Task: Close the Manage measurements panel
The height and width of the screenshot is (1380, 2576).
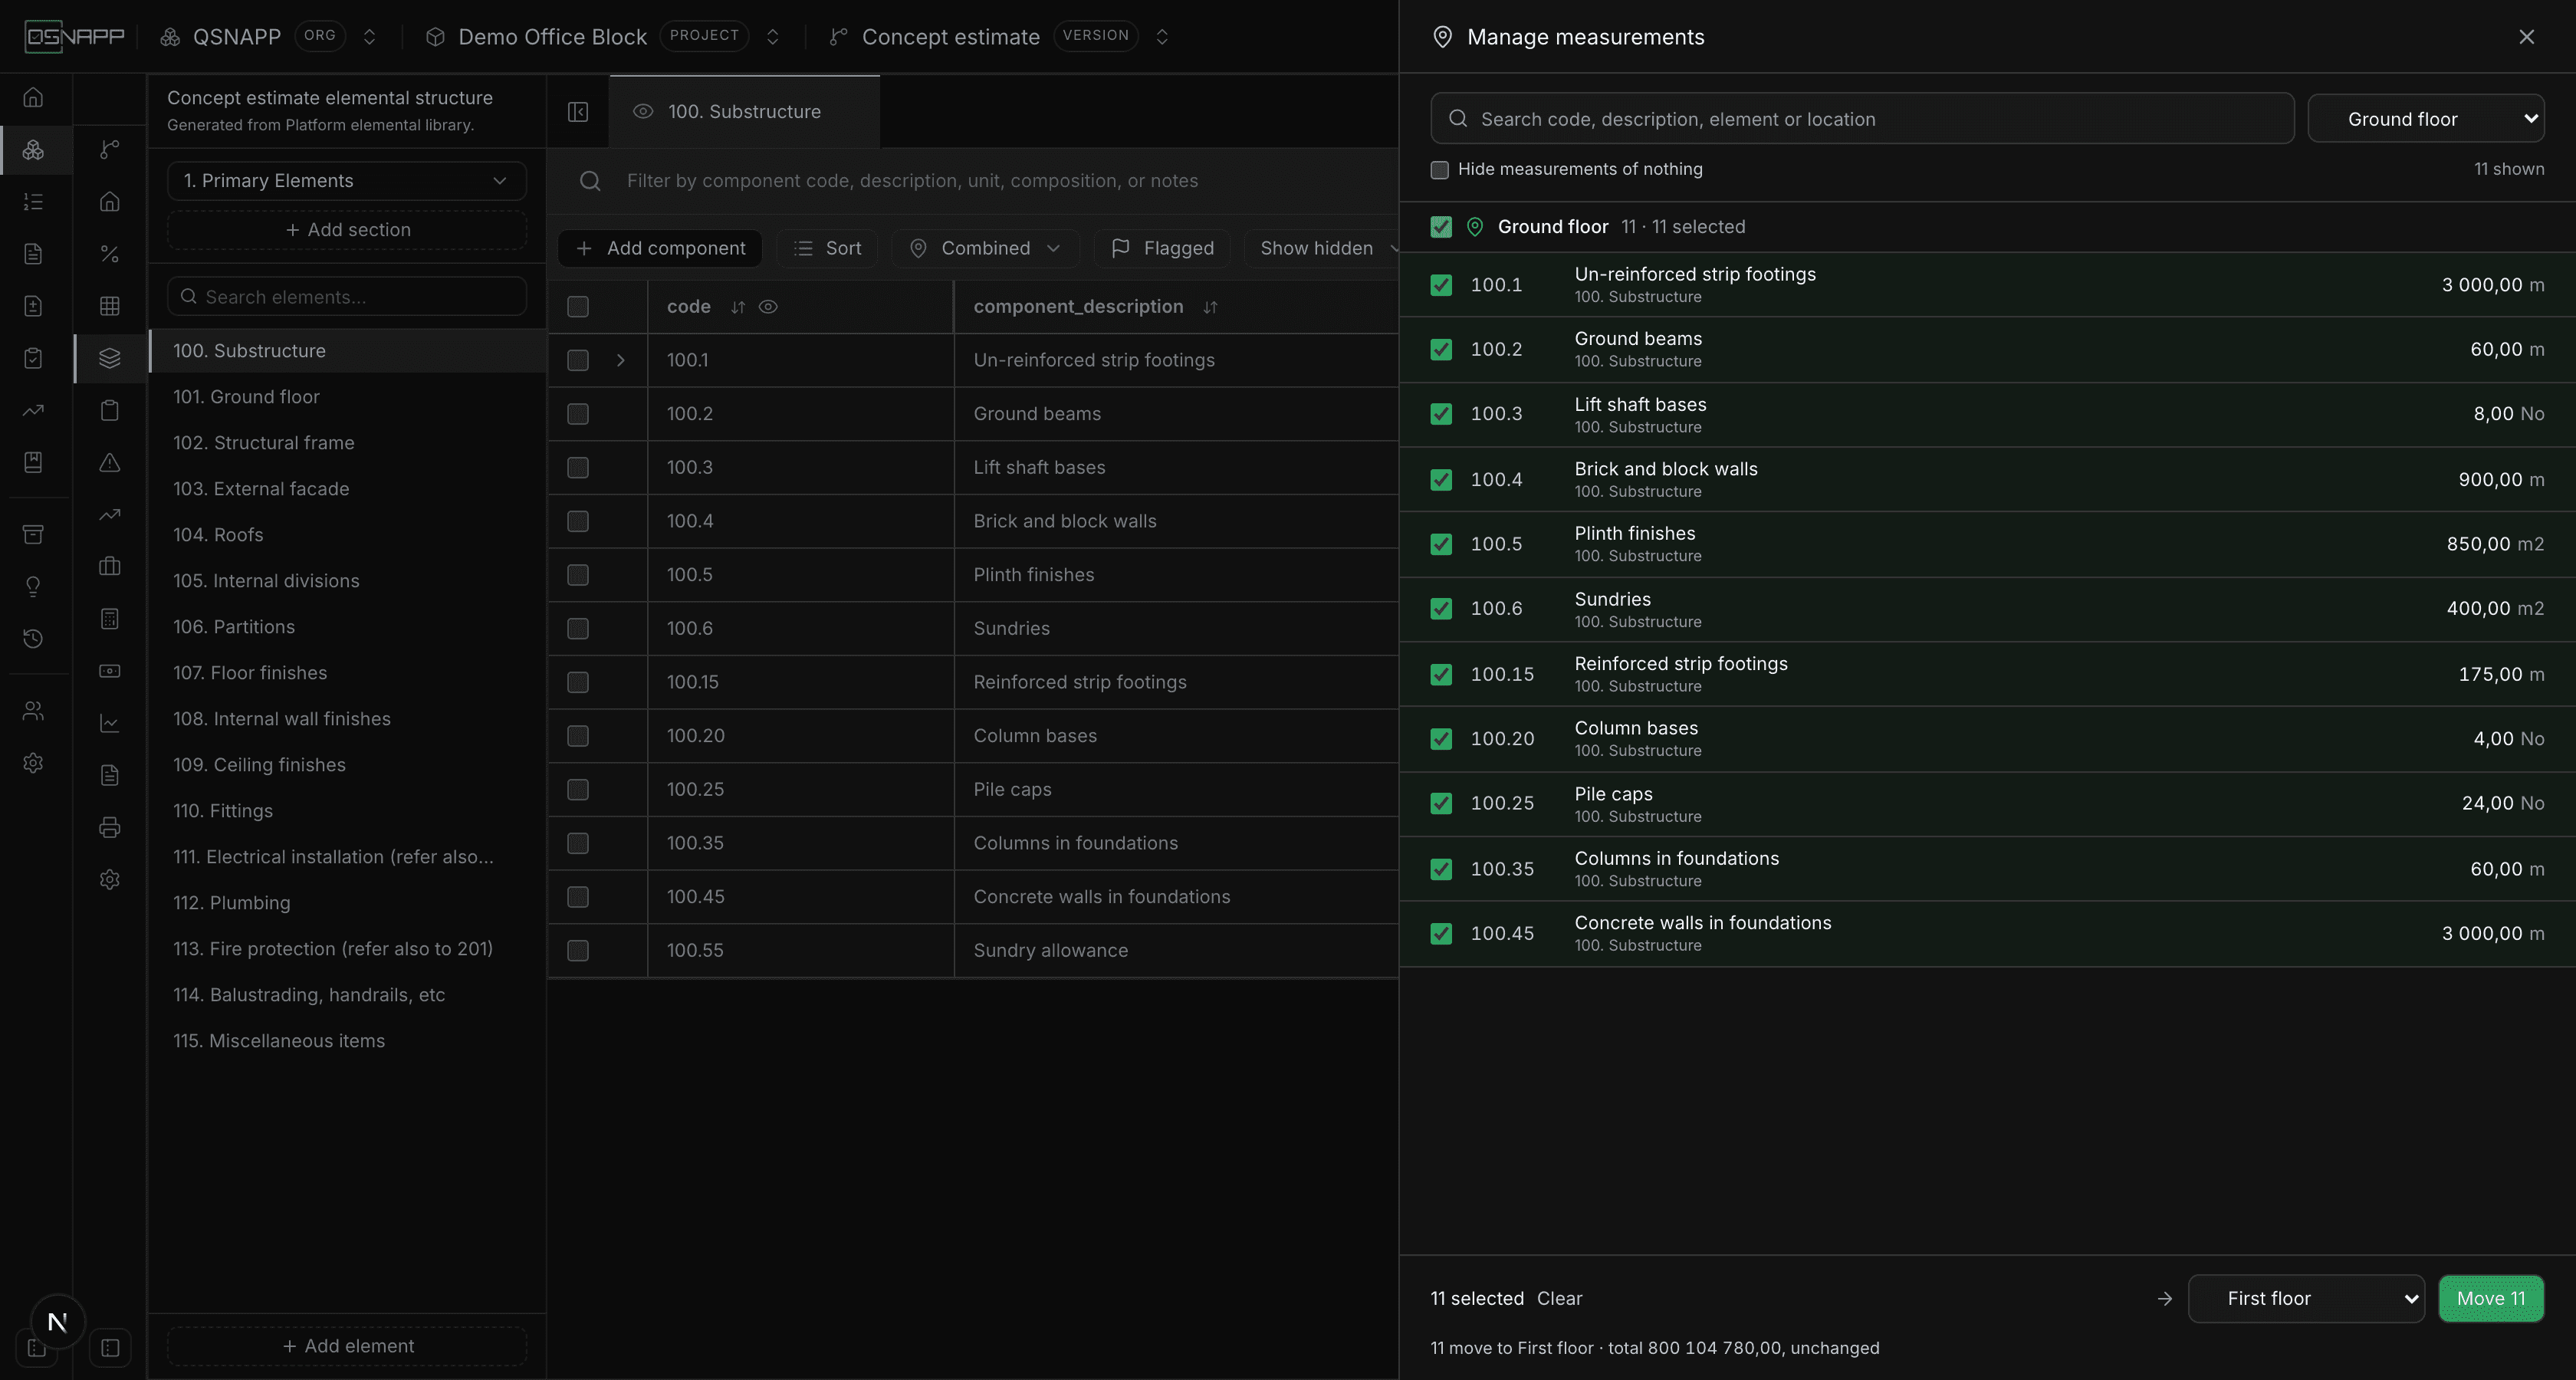Action: pos(2526,37)
